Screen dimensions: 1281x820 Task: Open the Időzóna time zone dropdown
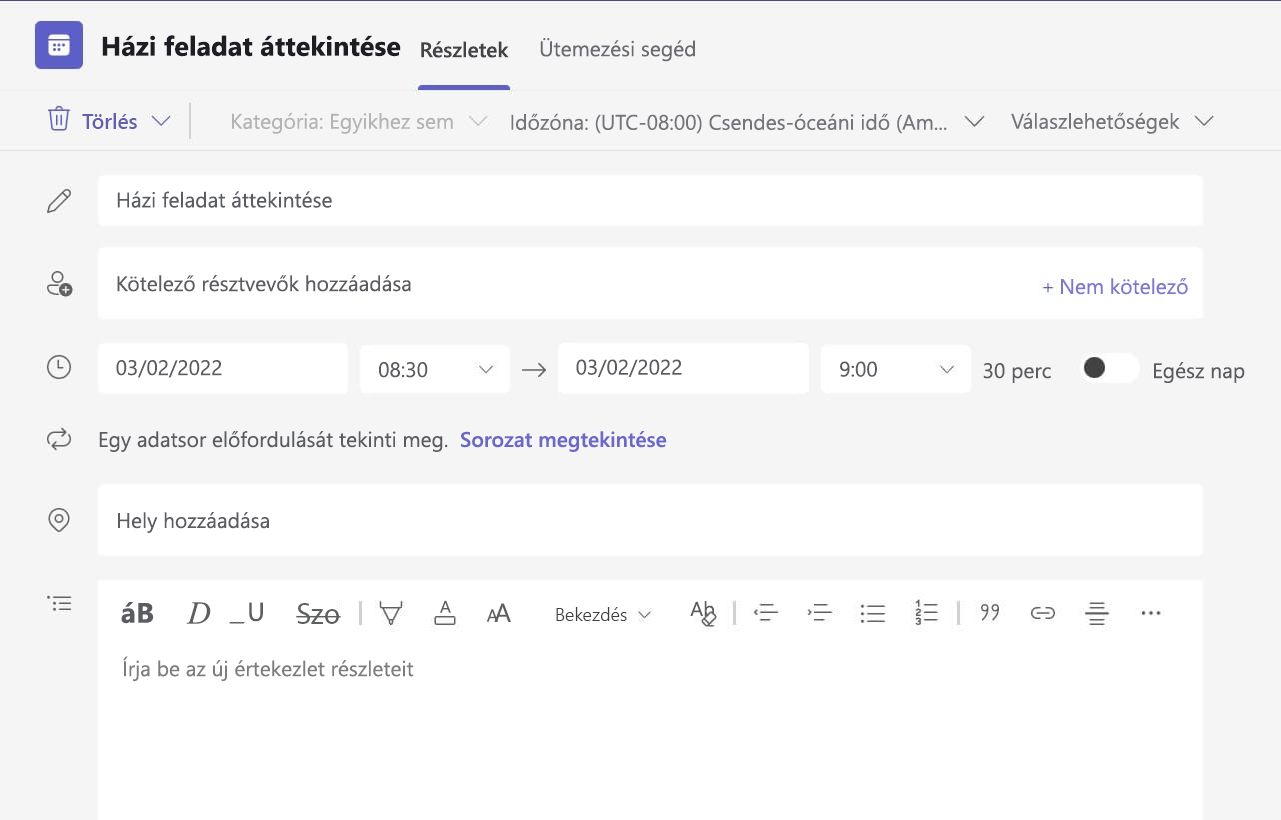(x=747, y=122)
